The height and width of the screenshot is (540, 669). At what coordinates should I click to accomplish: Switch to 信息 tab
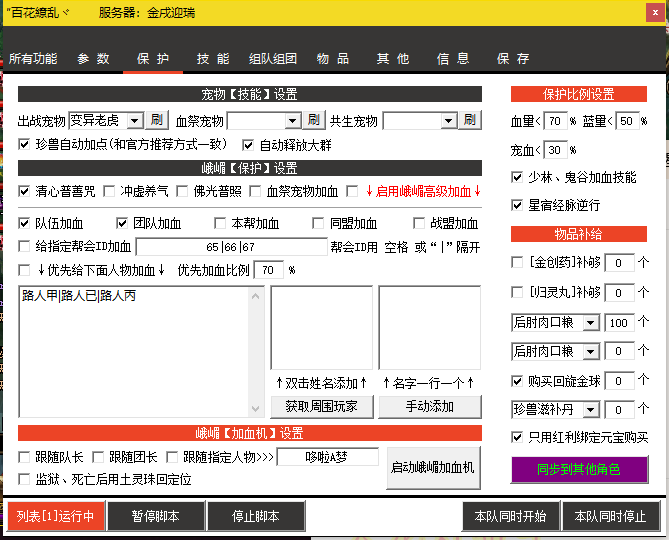(453, 58)
